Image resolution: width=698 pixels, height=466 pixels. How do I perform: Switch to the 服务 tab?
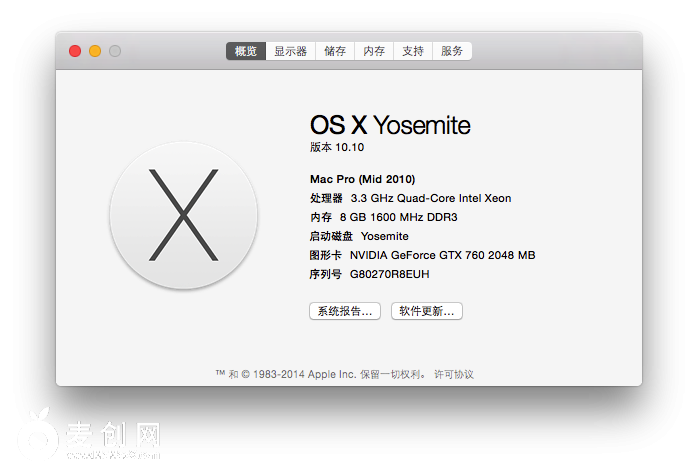click(x=452, y=51)
